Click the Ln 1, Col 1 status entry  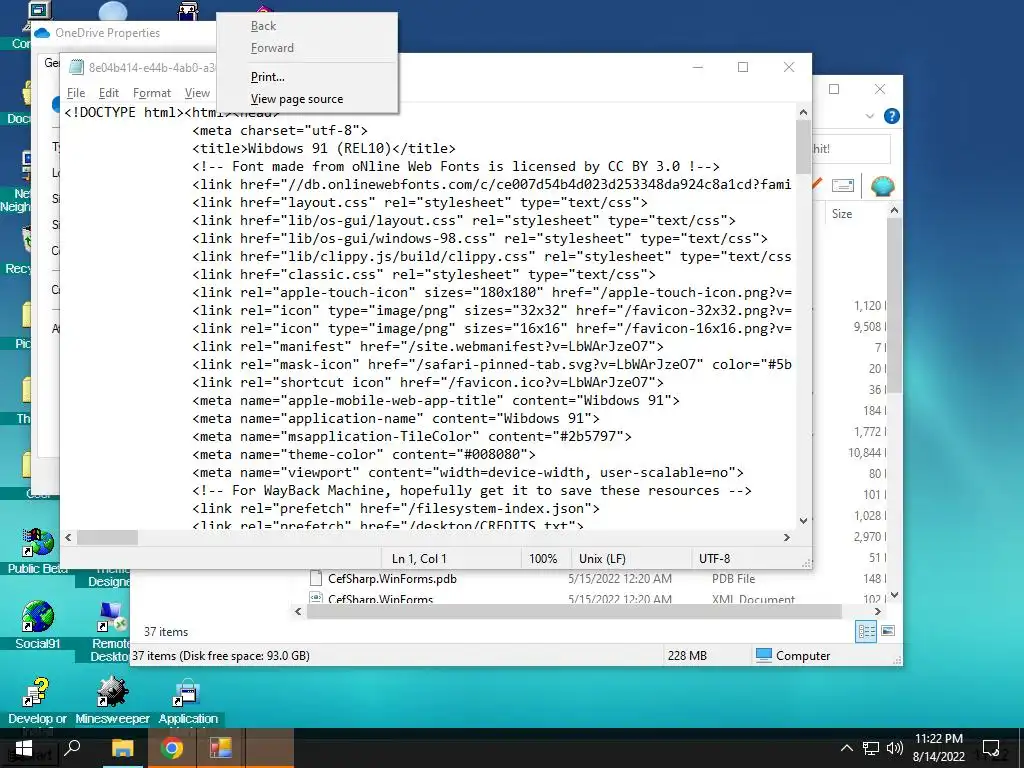pyautogui.click(x=419, y=558)
